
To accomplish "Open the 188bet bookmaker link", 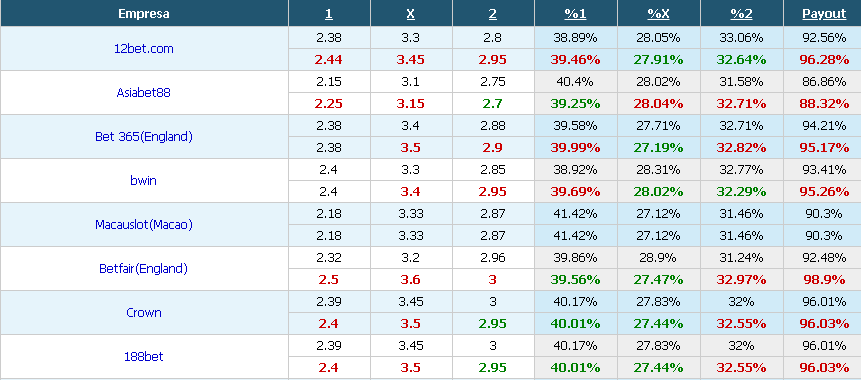I will click(144, 357).
